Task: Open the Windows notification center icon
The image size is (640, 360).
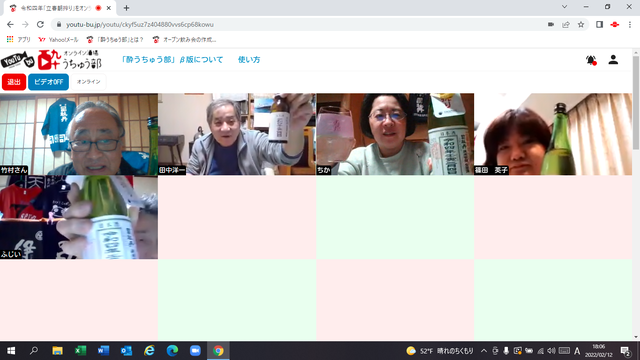Action: coord(625,351)
